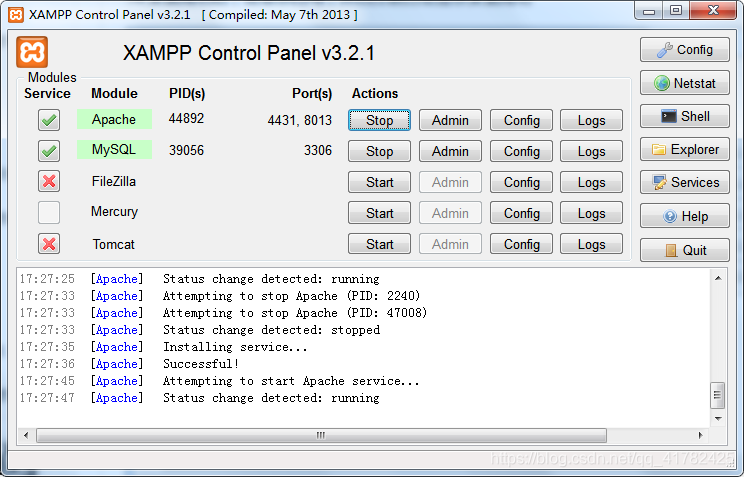
Task: Click the XAMPP title bar icon
Action: [16, 15]
